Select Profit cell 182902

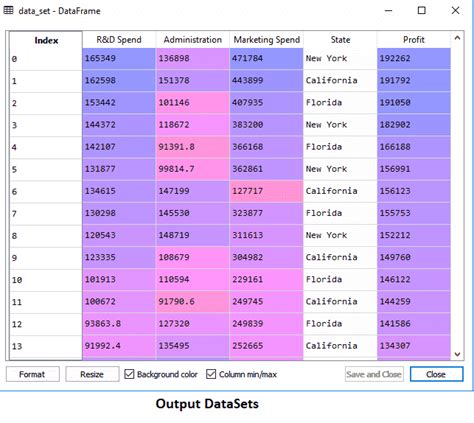pos(414,125)
